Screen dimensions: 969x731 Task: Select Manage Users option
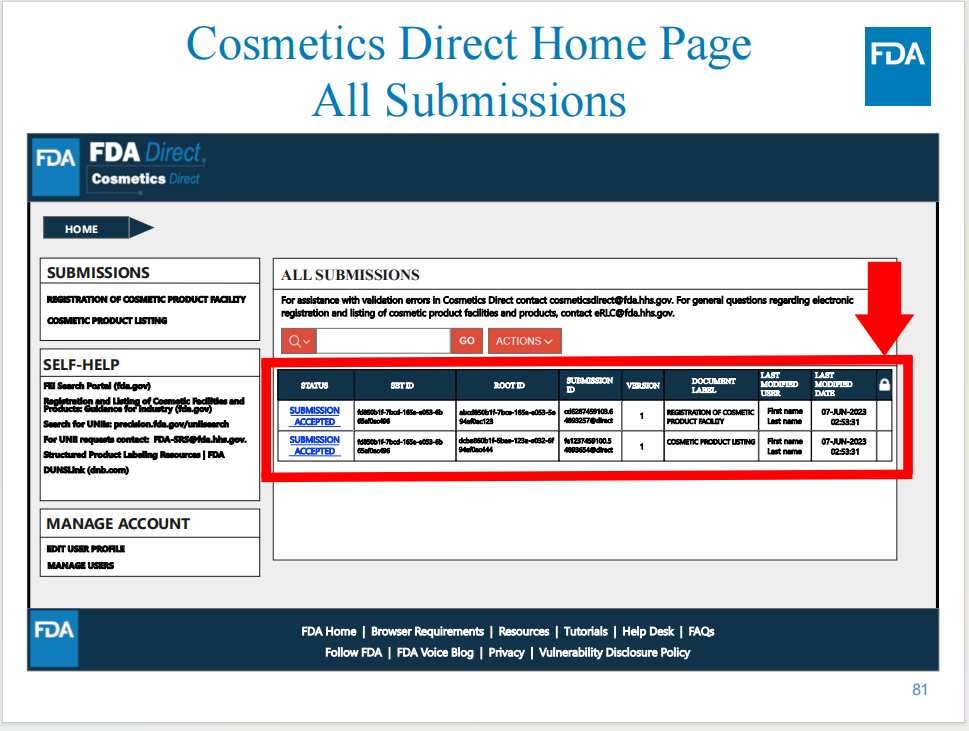pyautogui.click(x=81, y=566)
